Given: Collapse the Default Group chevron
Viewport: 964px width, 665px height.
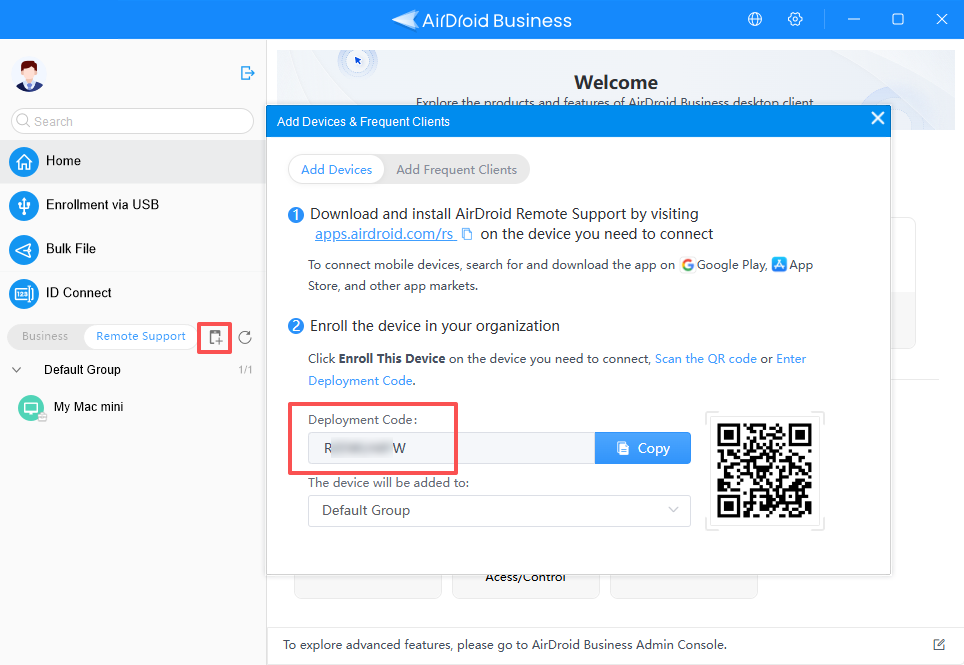Looking at the screenshot, I should (x=17, y=370).
